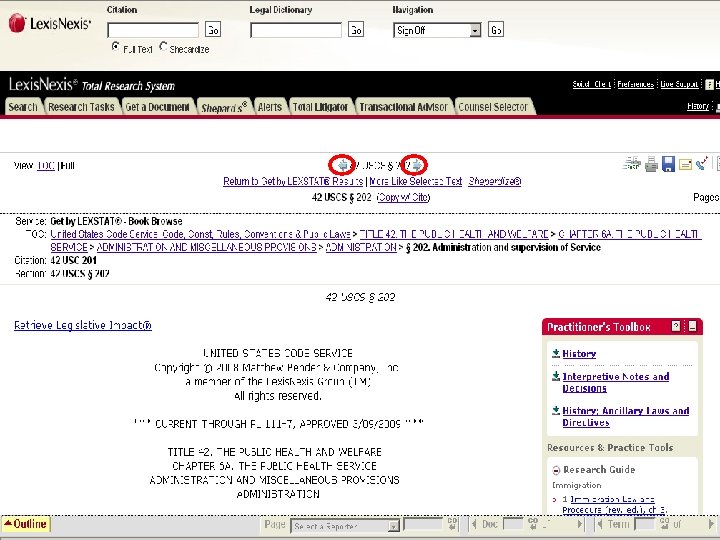The image size is (720, 540).
Task: Click Retrieve Legislative Impact link
Action: 83,325
